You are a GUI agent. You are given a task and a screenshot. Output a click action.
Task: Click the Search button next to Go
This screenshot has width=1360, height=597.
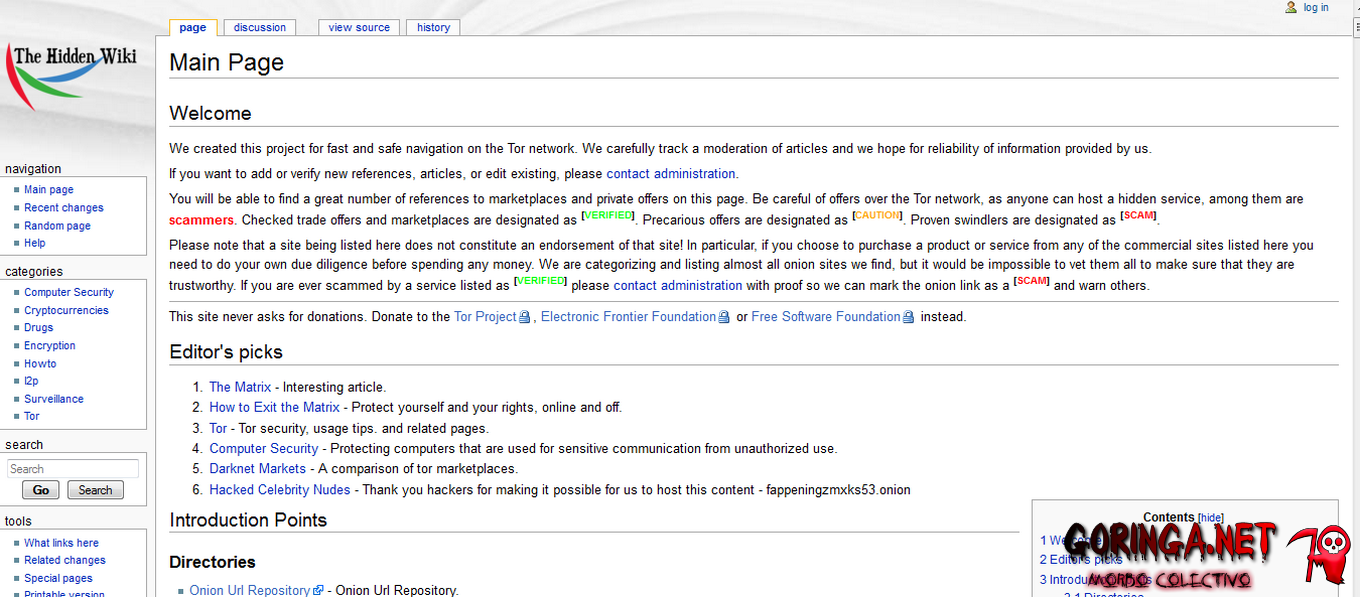coord(96,490)
